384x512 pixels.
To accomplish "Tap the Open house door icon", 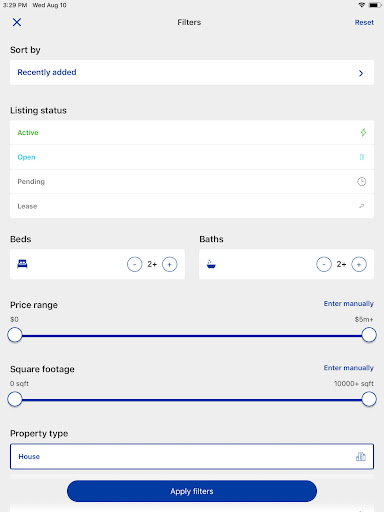I will (362, 157).
